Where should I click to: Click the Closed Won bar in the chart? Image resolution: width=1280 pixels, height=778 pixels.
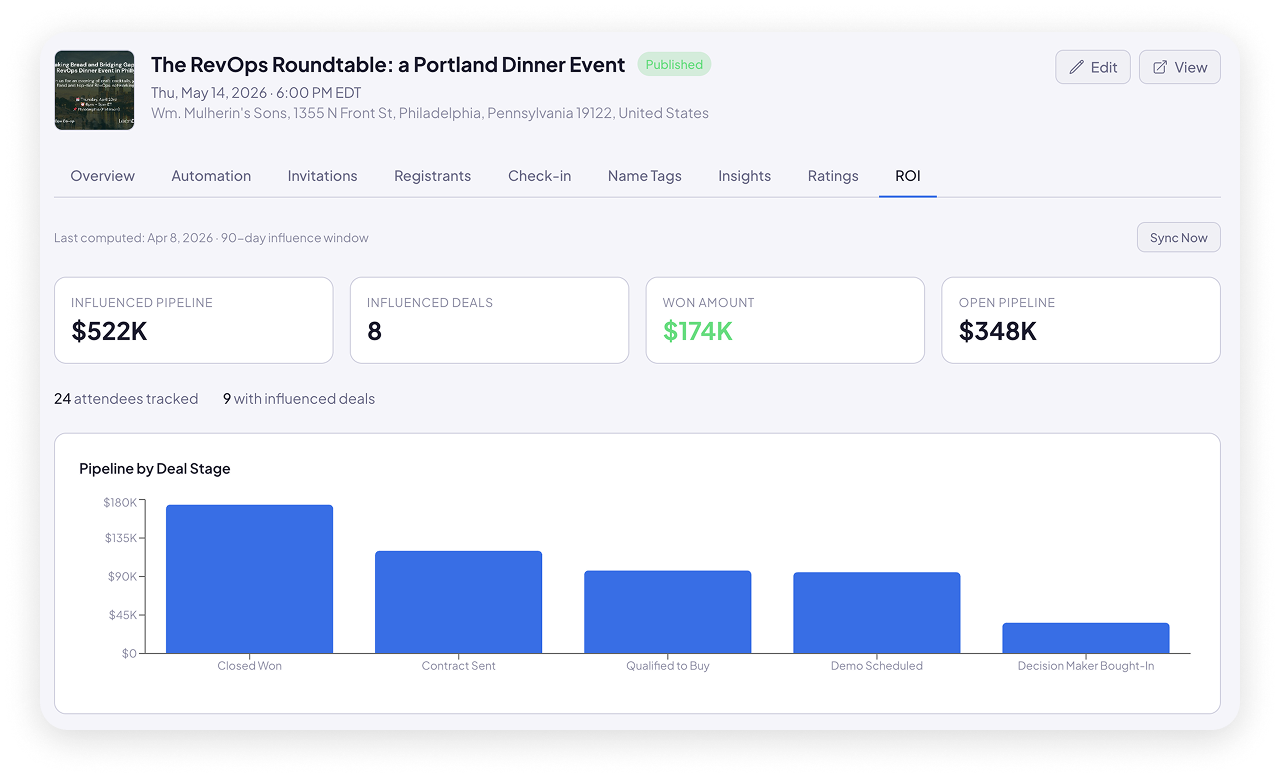point(249,578)
